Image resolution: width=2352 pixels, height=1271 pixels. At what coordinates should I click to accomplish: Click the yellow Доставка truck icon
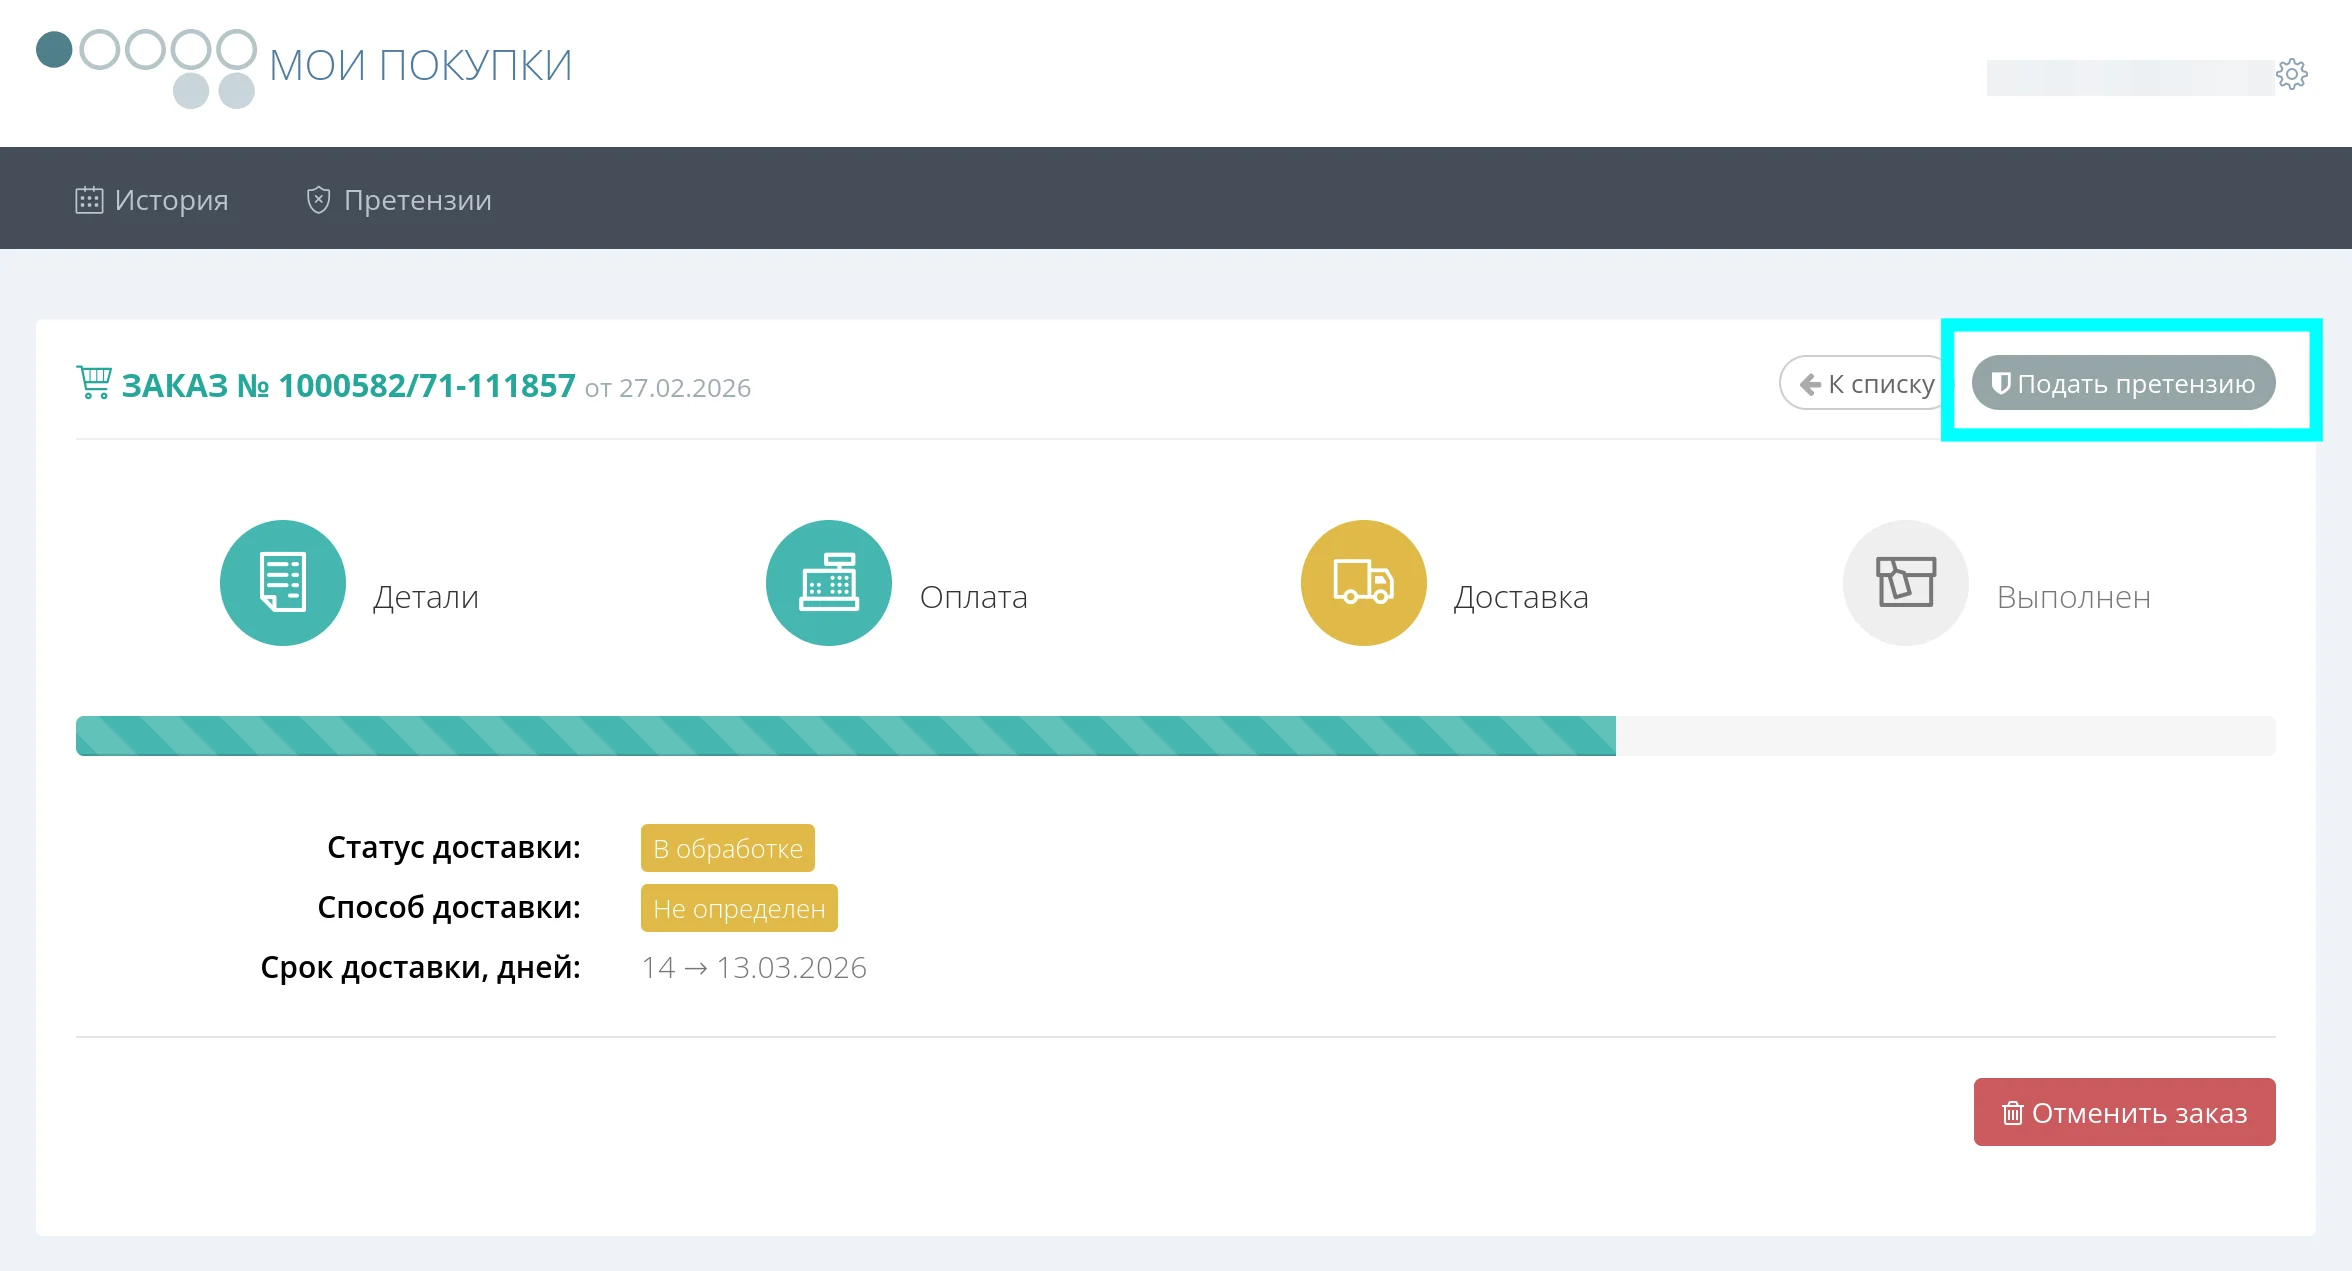point(1363,583)
